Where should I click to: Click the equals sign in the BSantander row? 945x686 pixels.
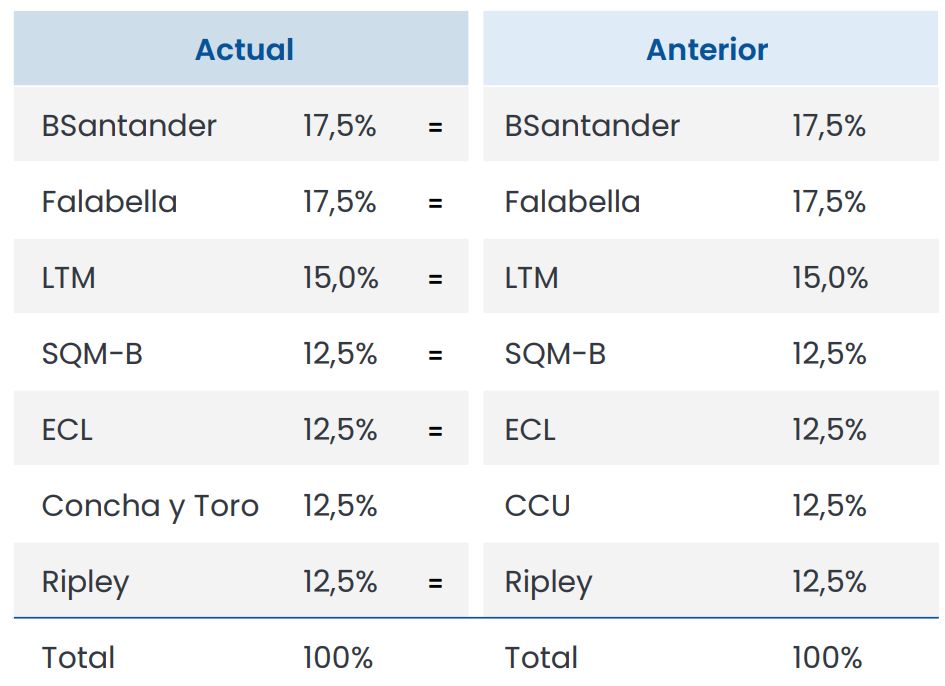[435, 127]
